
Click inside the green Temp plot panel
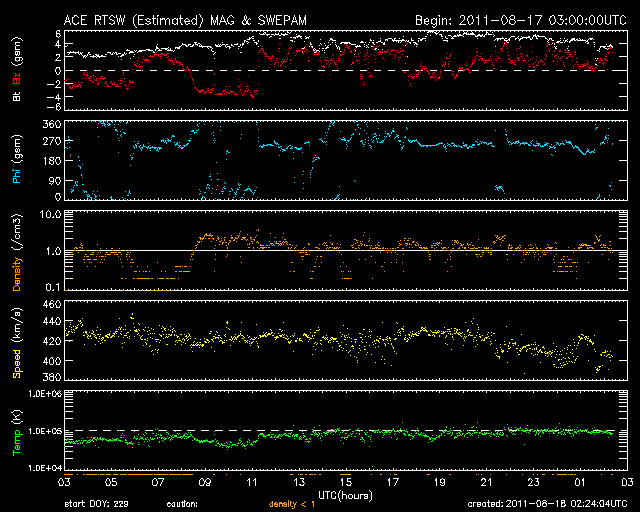(346, 430)
